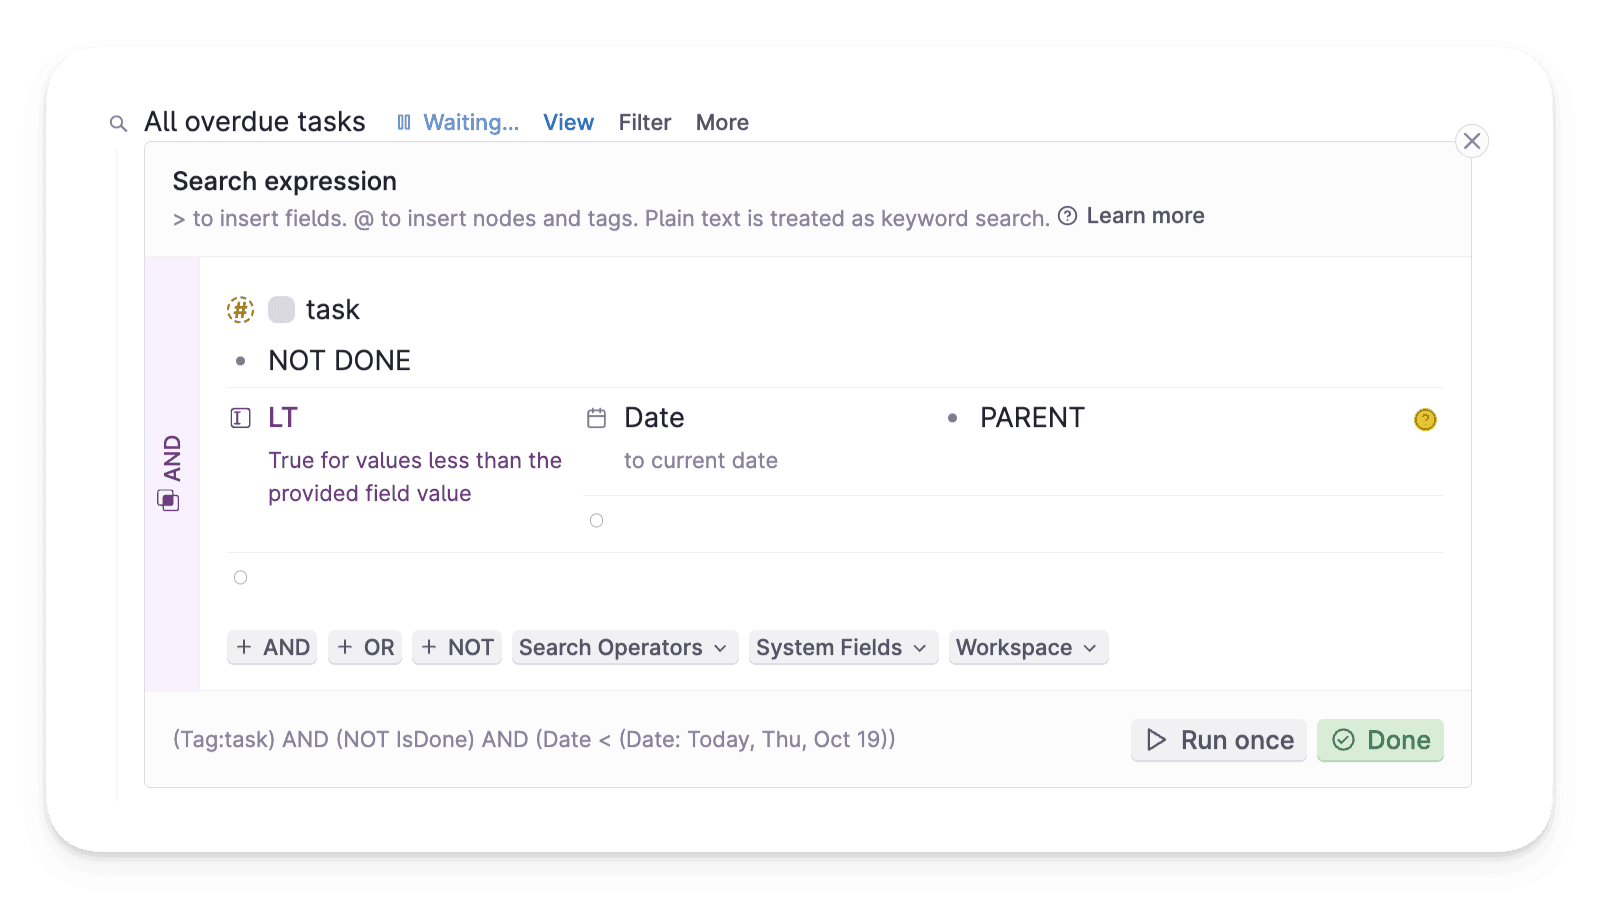
Task: Open the Filter menu
Action: click(645, 123)
